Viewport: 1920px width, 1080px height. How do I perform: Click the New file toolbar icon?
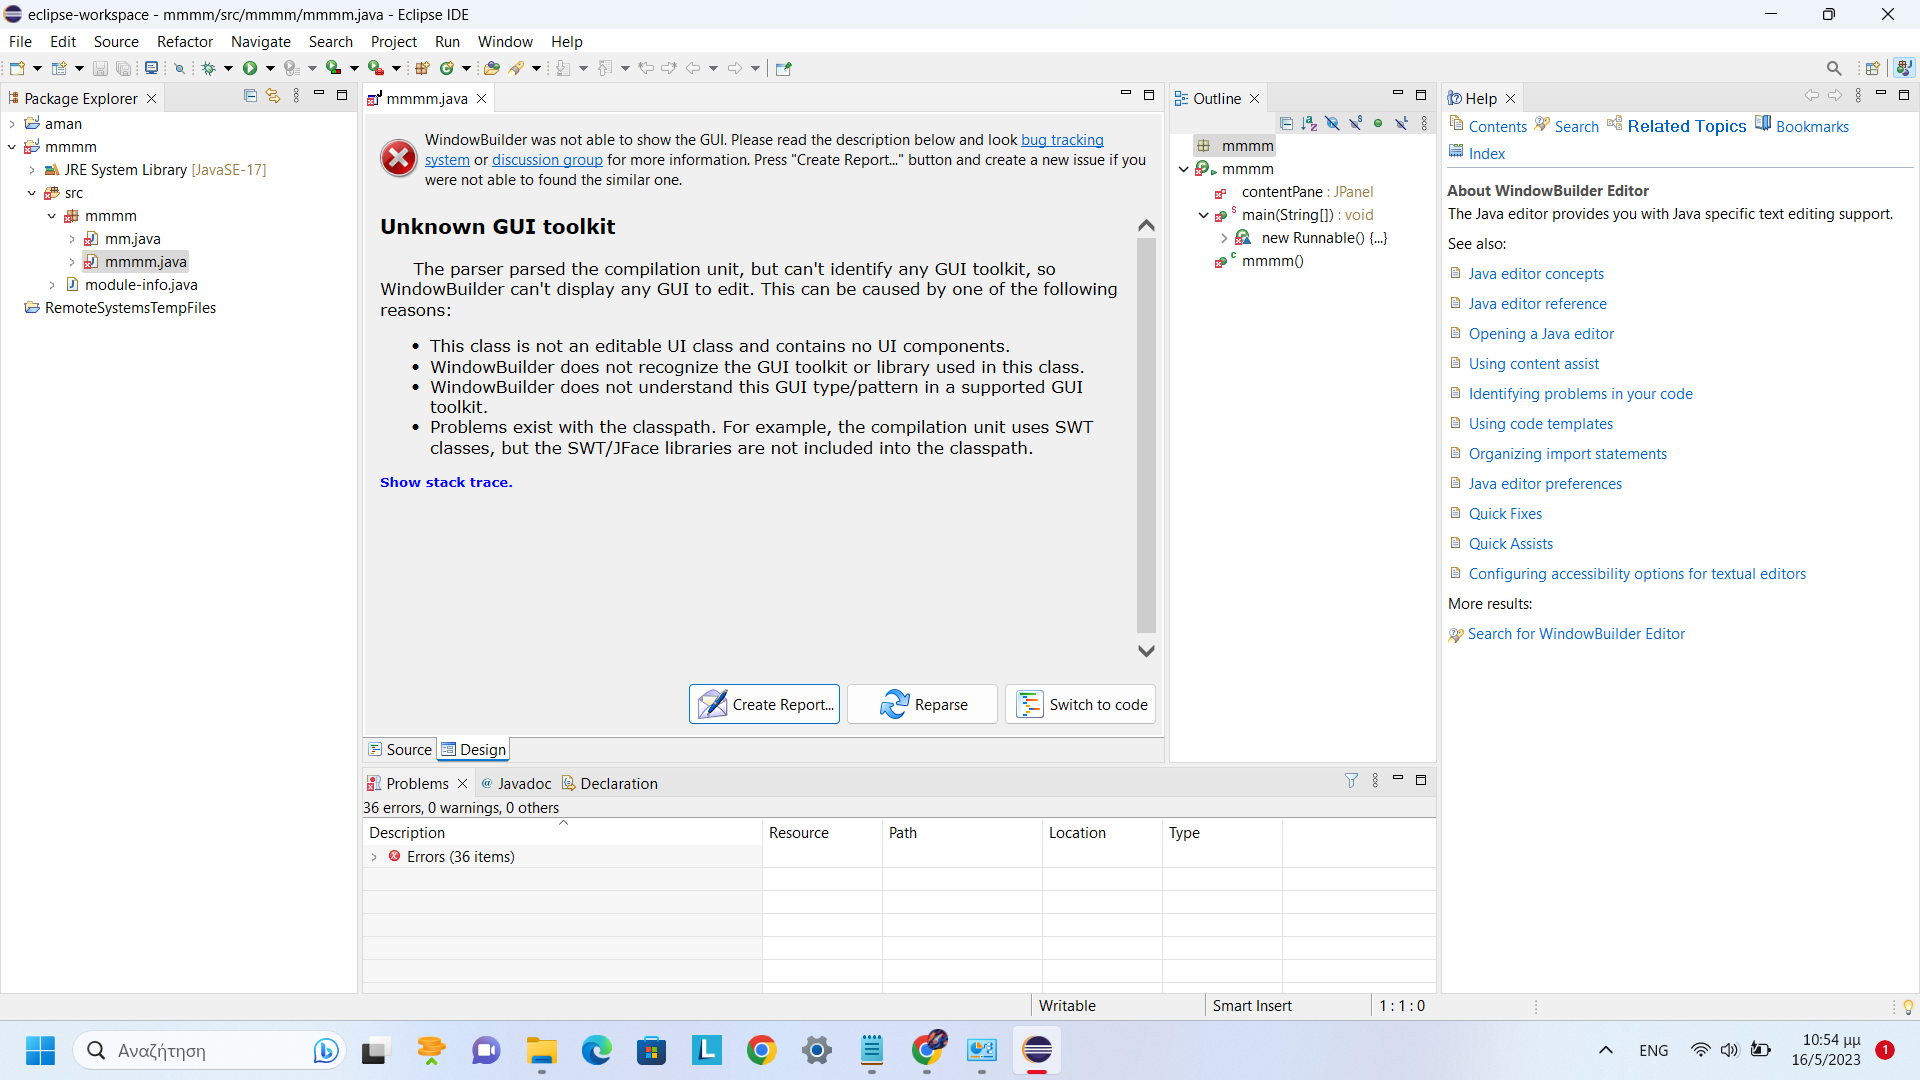click(x=17, y=68)
